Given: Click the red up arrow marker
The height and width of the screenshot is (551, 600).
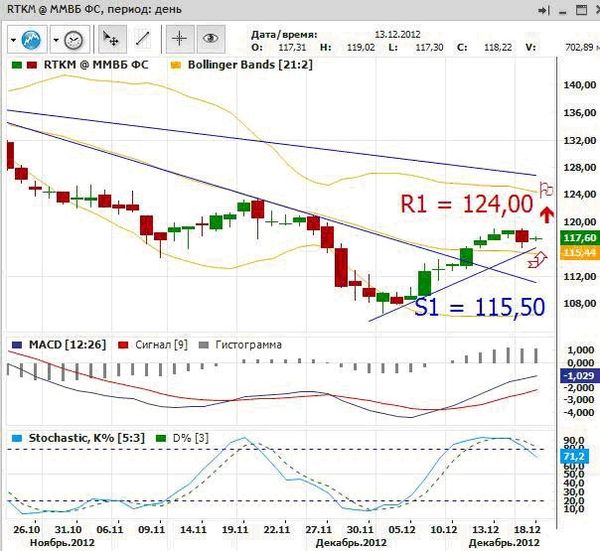Looking at the screenshot, I should (547, 215).
